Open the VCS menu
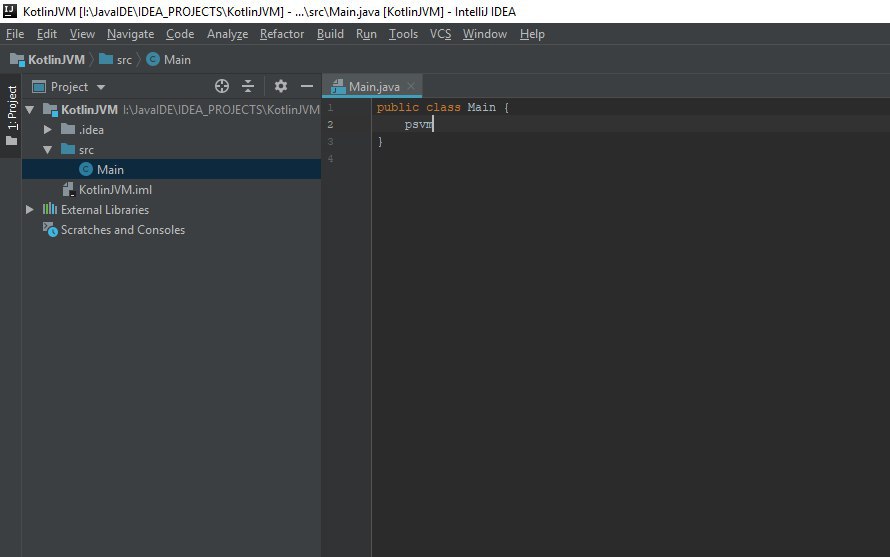Viewport: 890px width, 557px height. click(x=440, y=34)
